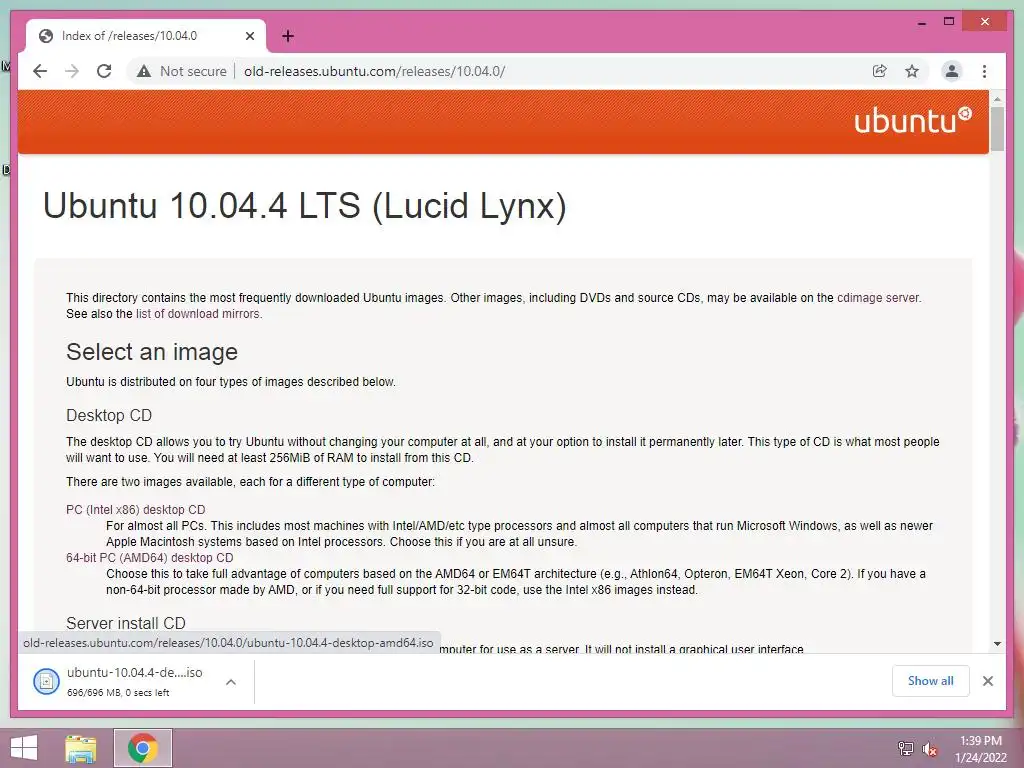Click the vertical scrollbar thumb
Image resolution: width=1024 pixels, height=768 pixels.
[997, 129]
